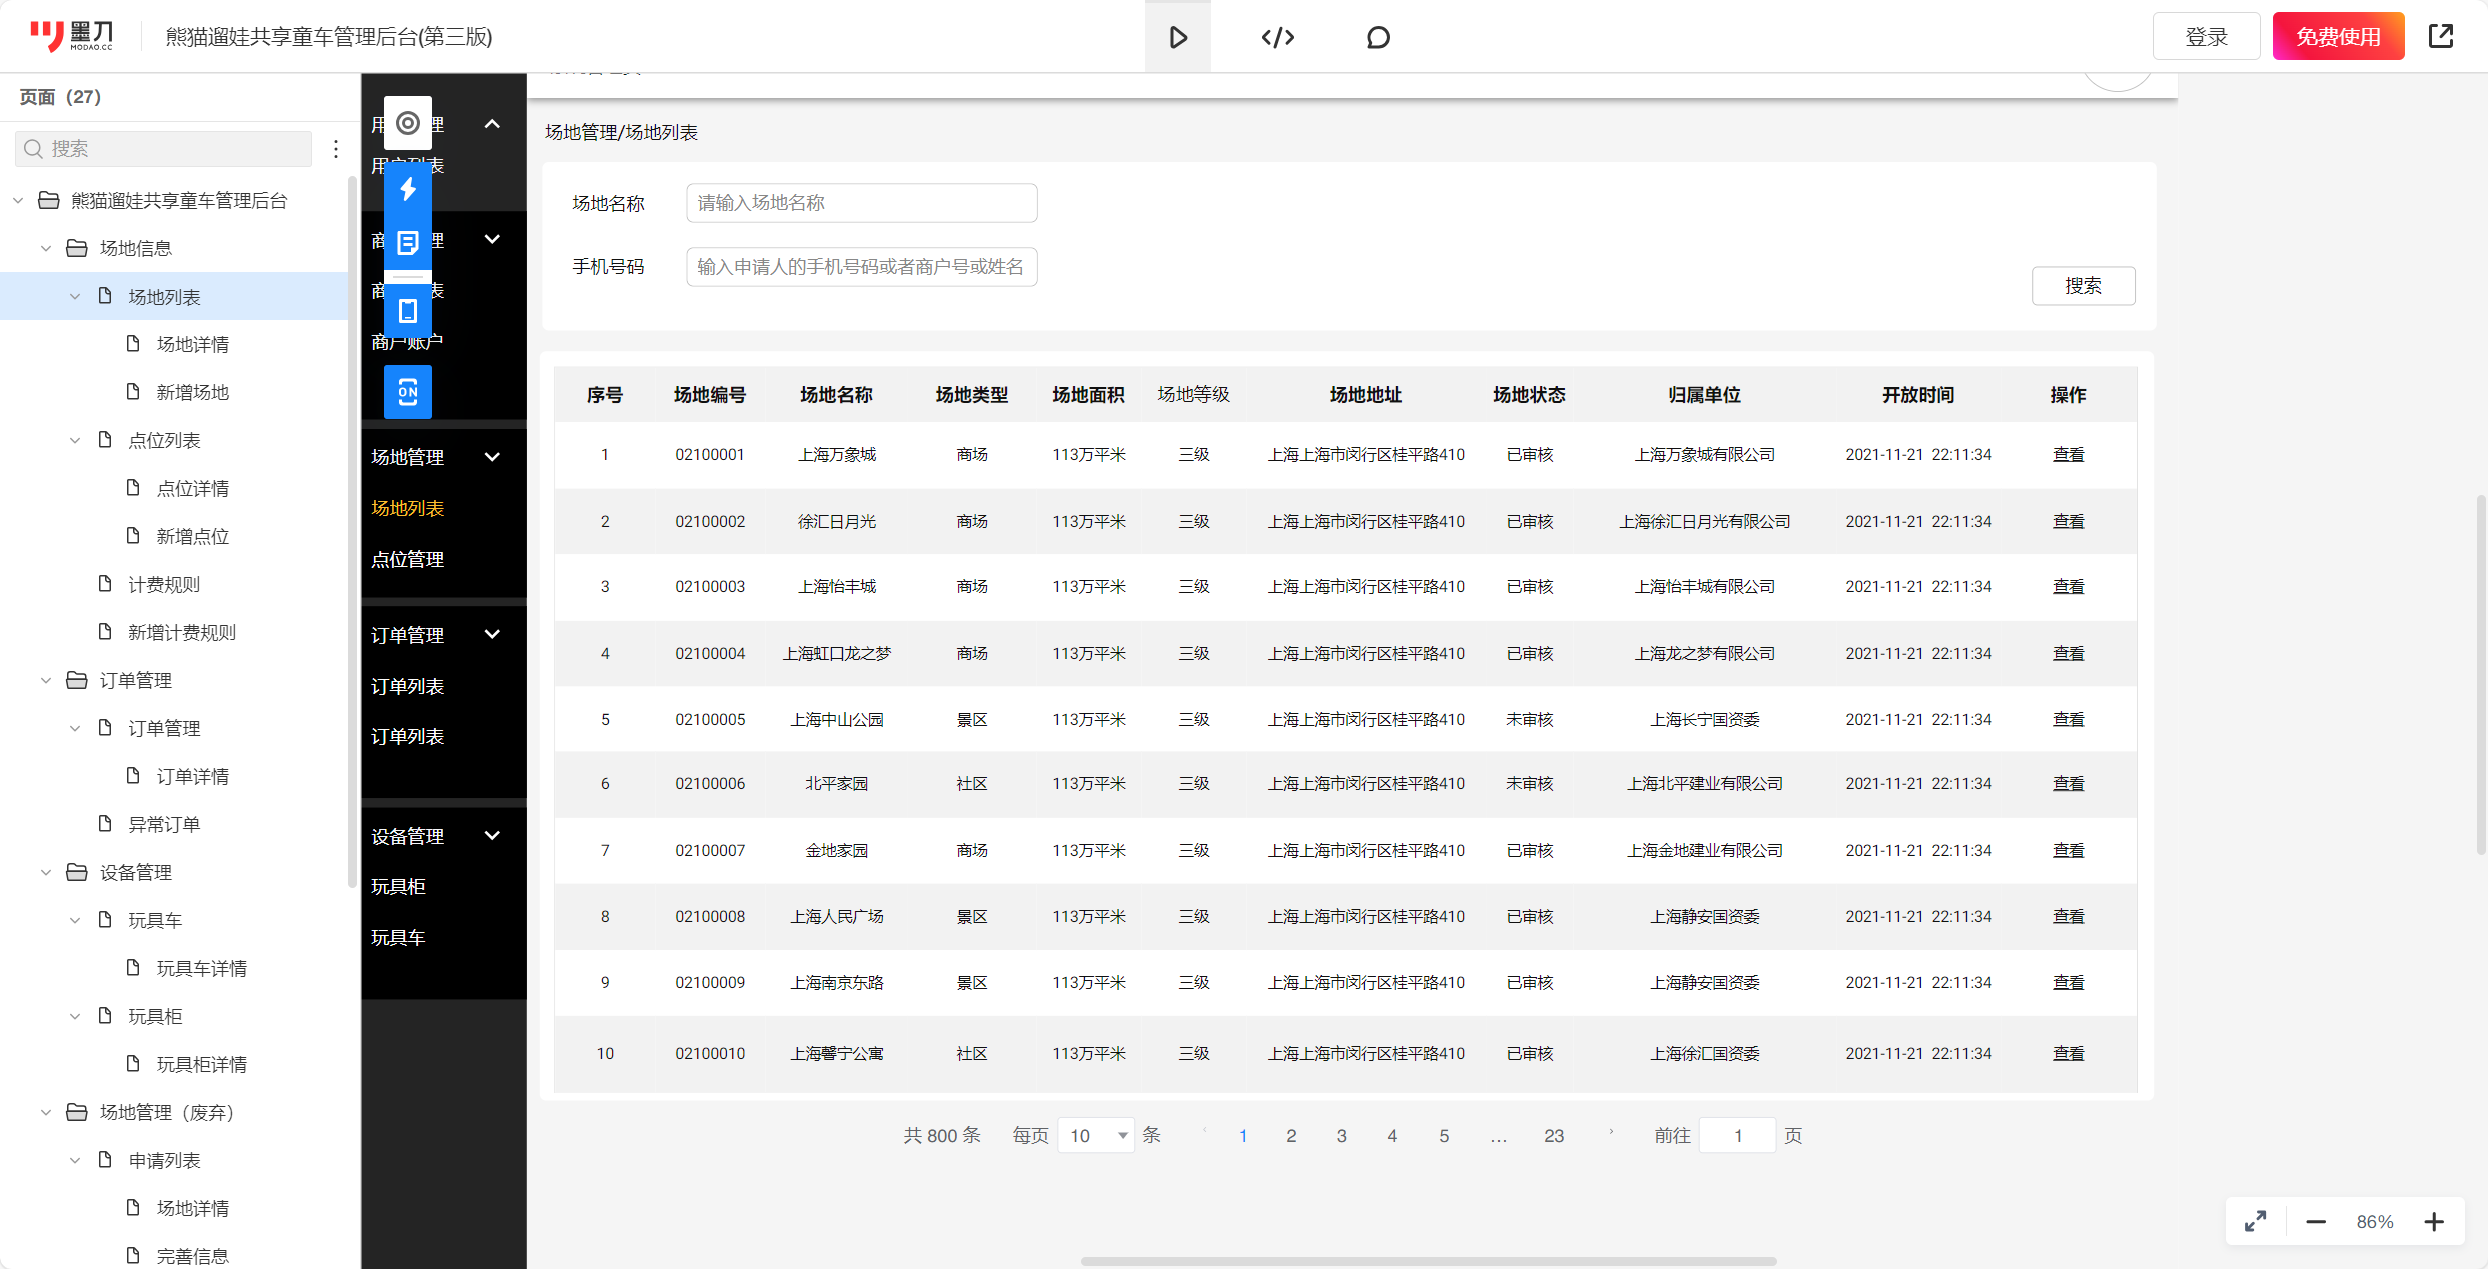
Task: Collapse the 场地管理 sidebar menu chevron
Action: click(x=492, y=457)
